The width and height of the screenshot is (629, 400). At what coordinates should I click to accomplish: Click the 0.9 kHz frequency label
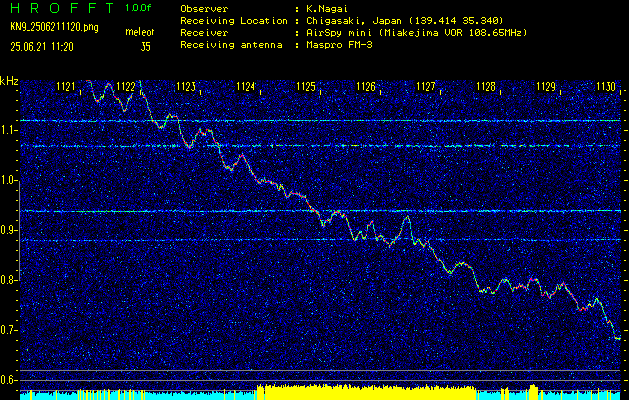[9, 230]
